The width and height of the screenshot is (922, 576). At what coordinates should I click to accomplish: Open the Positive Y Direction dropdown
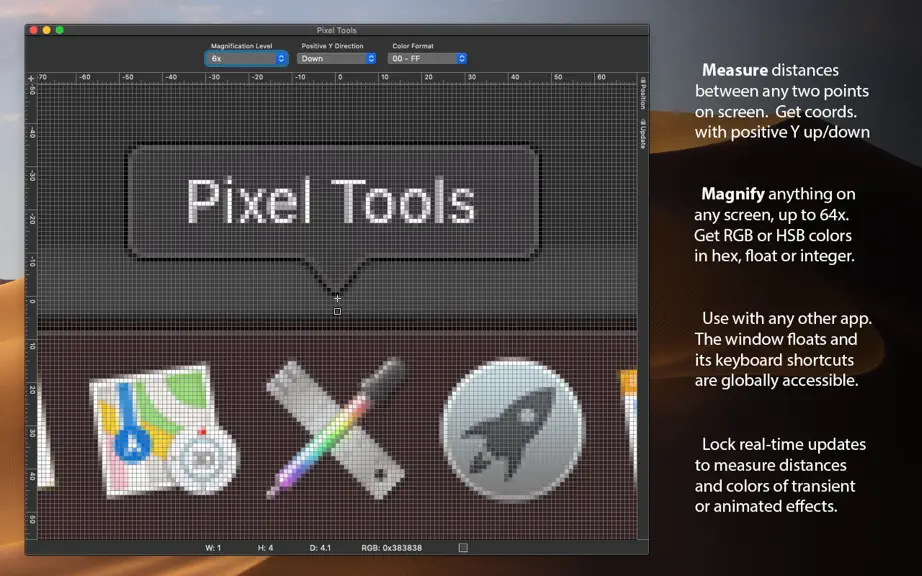click(x=336, y=58)
